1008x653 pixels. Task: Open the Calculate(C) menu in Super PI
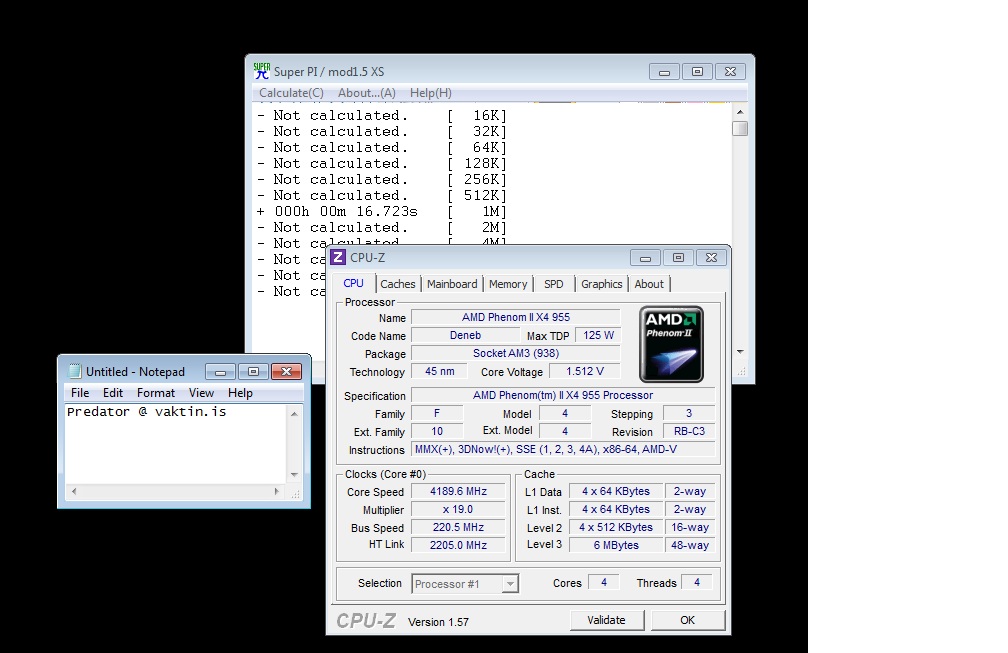pos(291,93)
